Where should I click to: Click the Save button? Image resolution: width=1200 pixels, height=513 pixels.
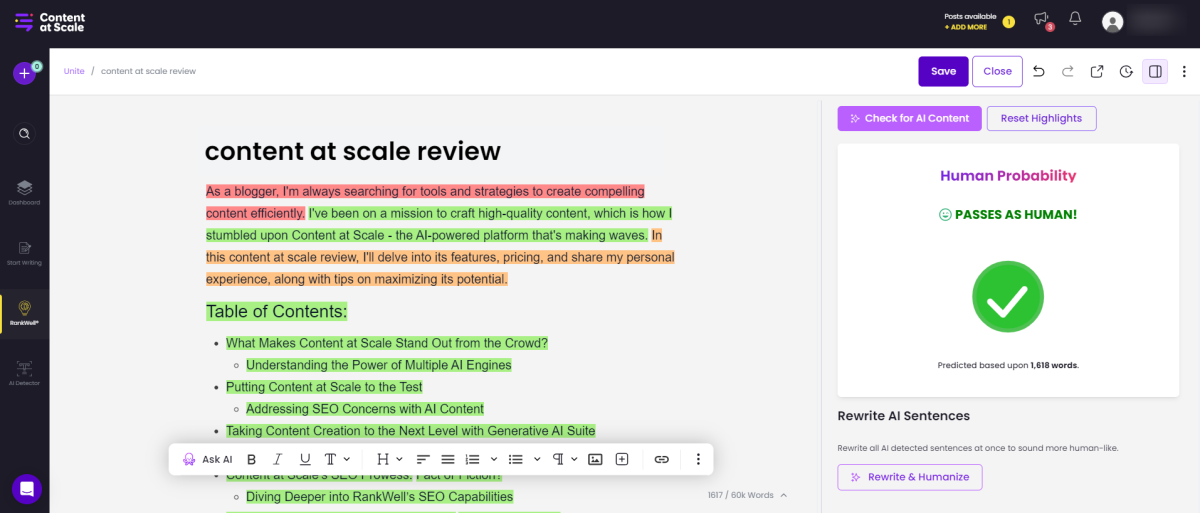click(943, 71)
